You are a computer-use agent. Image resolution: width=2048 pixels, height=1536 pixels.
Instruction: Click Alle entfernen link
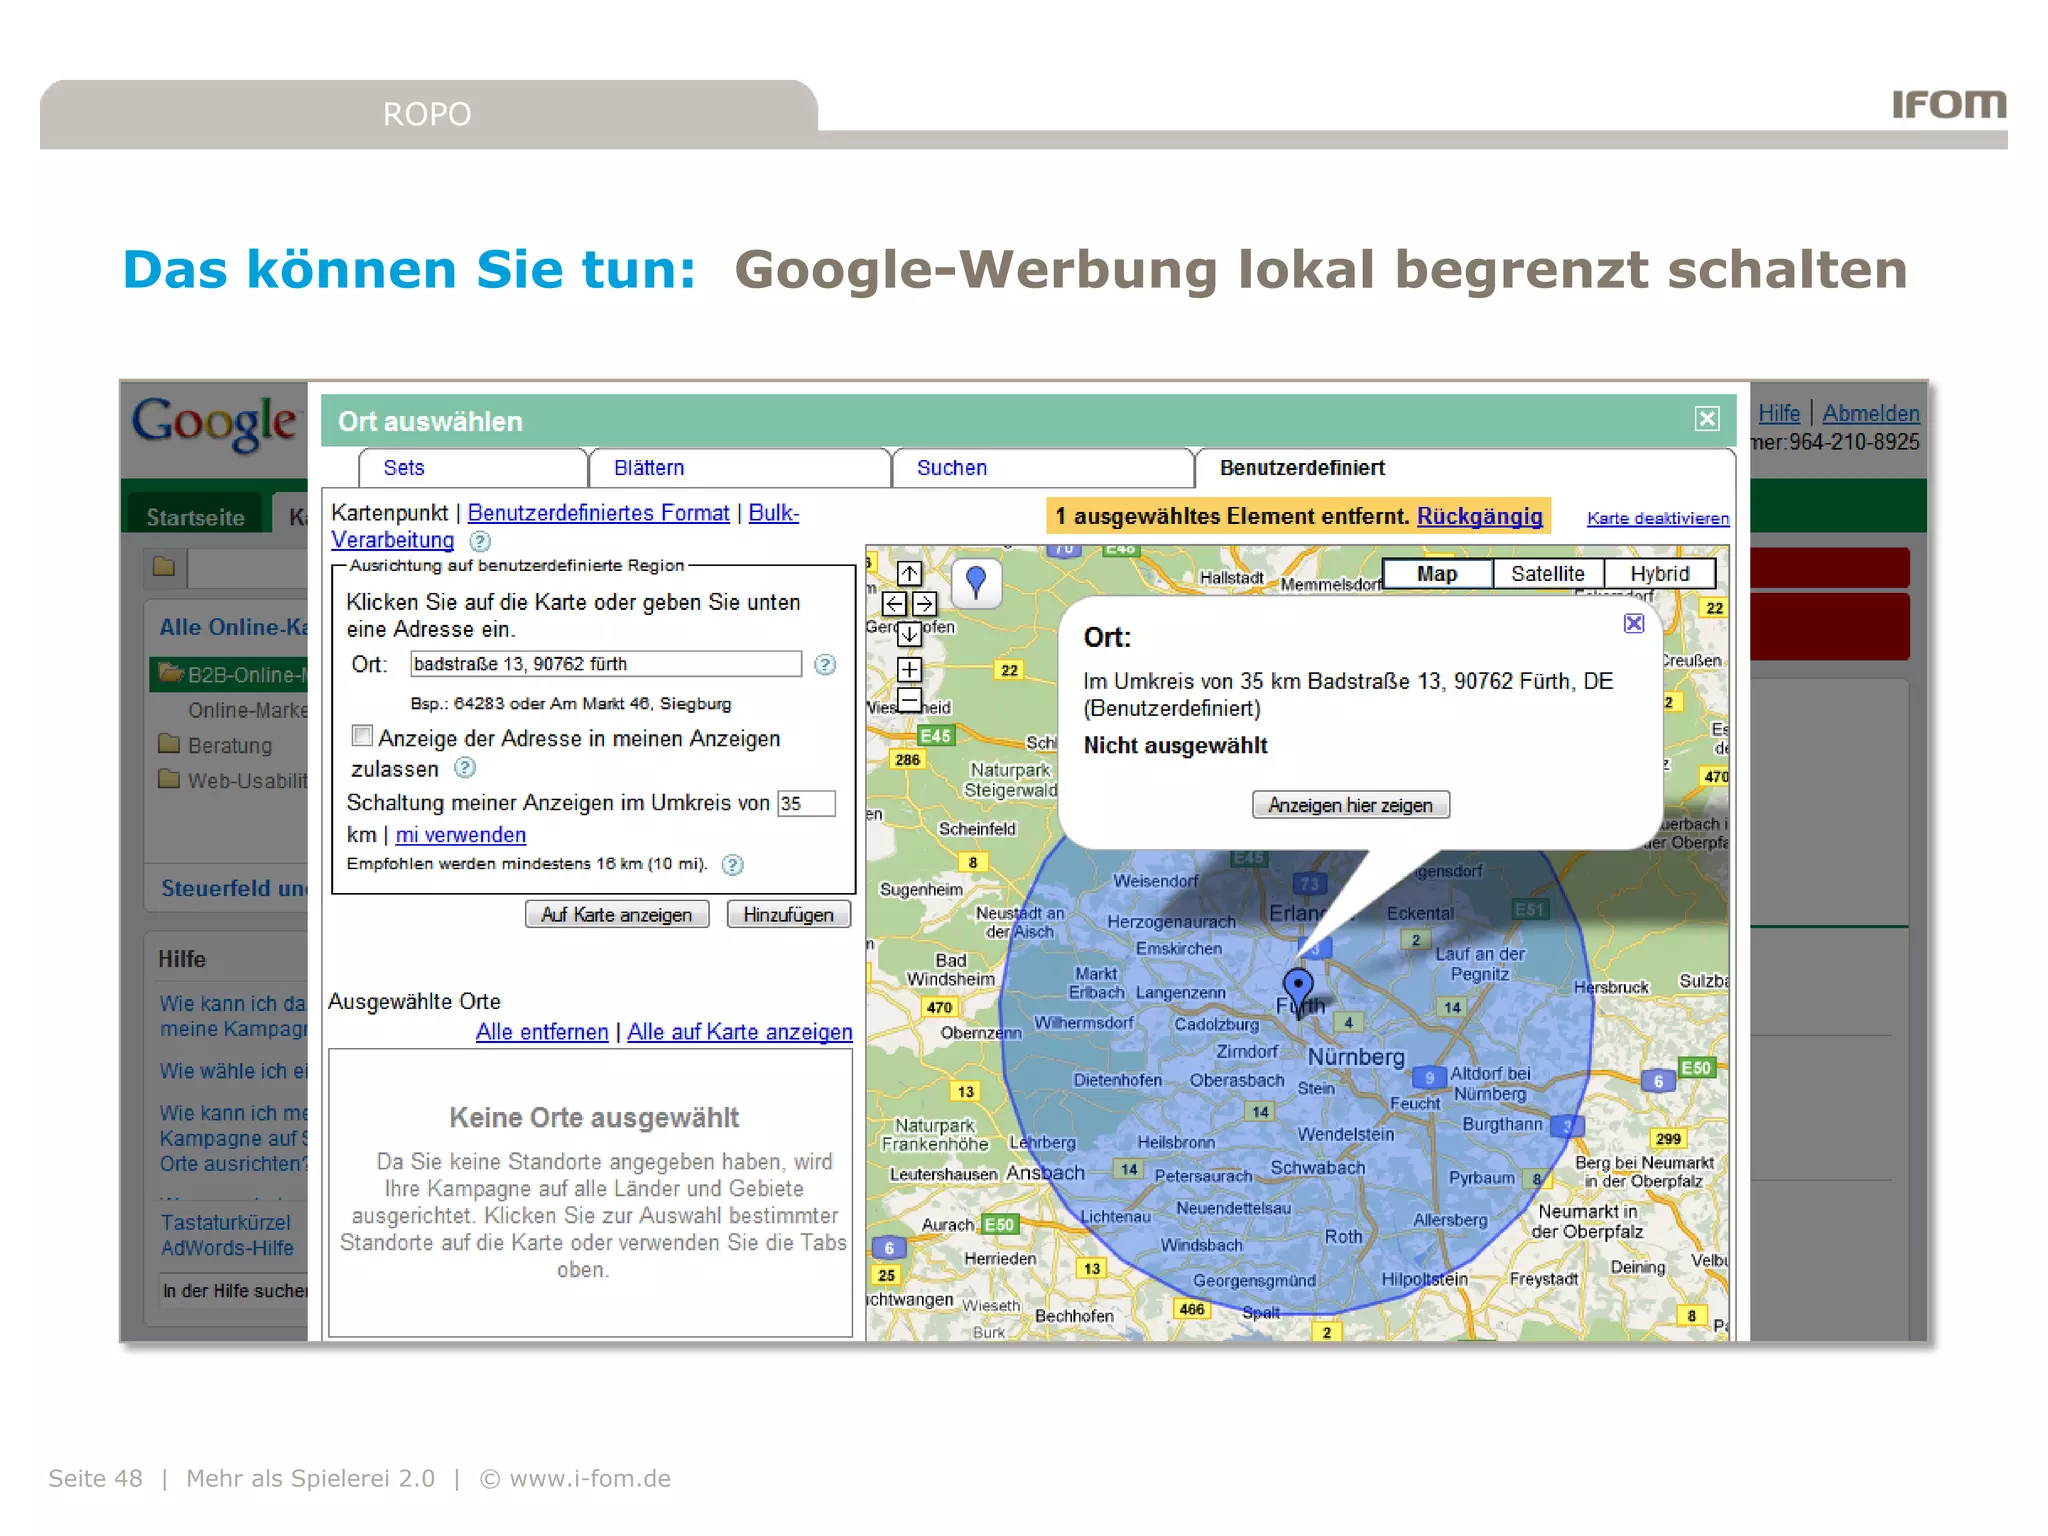[x=542, y=1032]
